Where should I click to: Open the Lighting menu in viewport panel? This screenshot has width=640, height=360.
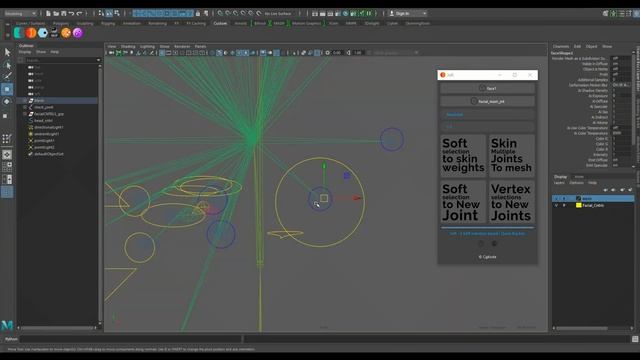[x=147, y=47]
